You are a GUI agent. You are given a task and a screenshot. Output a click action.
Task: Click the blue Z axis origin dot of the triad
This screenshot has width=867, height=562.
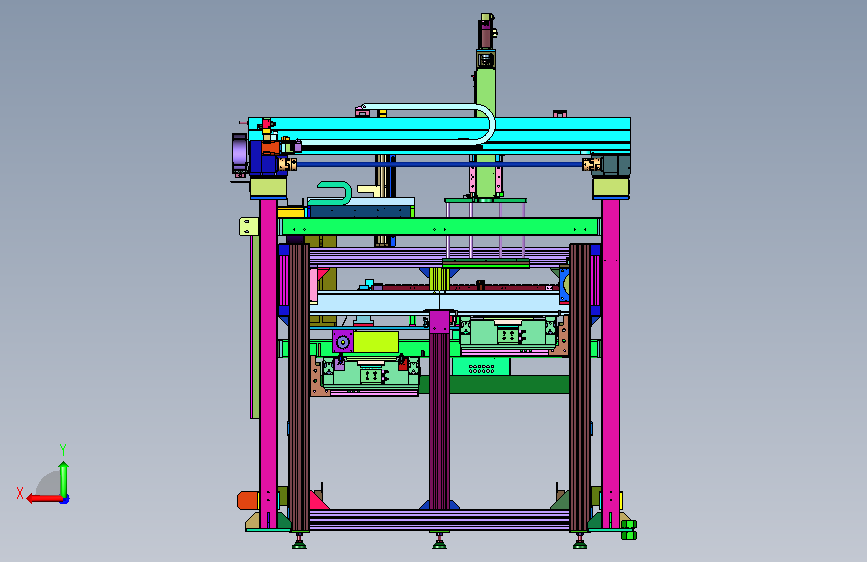pos(65,499)
